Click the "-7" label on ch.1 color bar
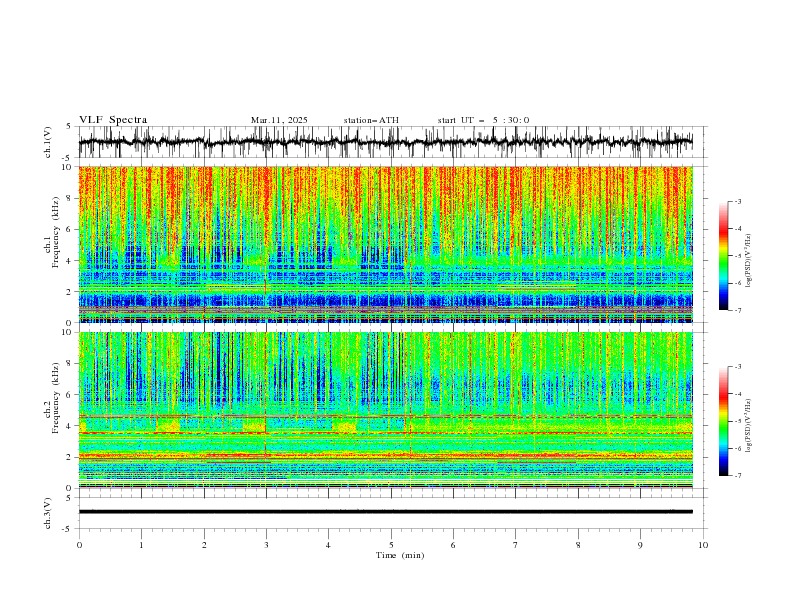The height and width of the screenshot is (612, 792). click(737, 310)
